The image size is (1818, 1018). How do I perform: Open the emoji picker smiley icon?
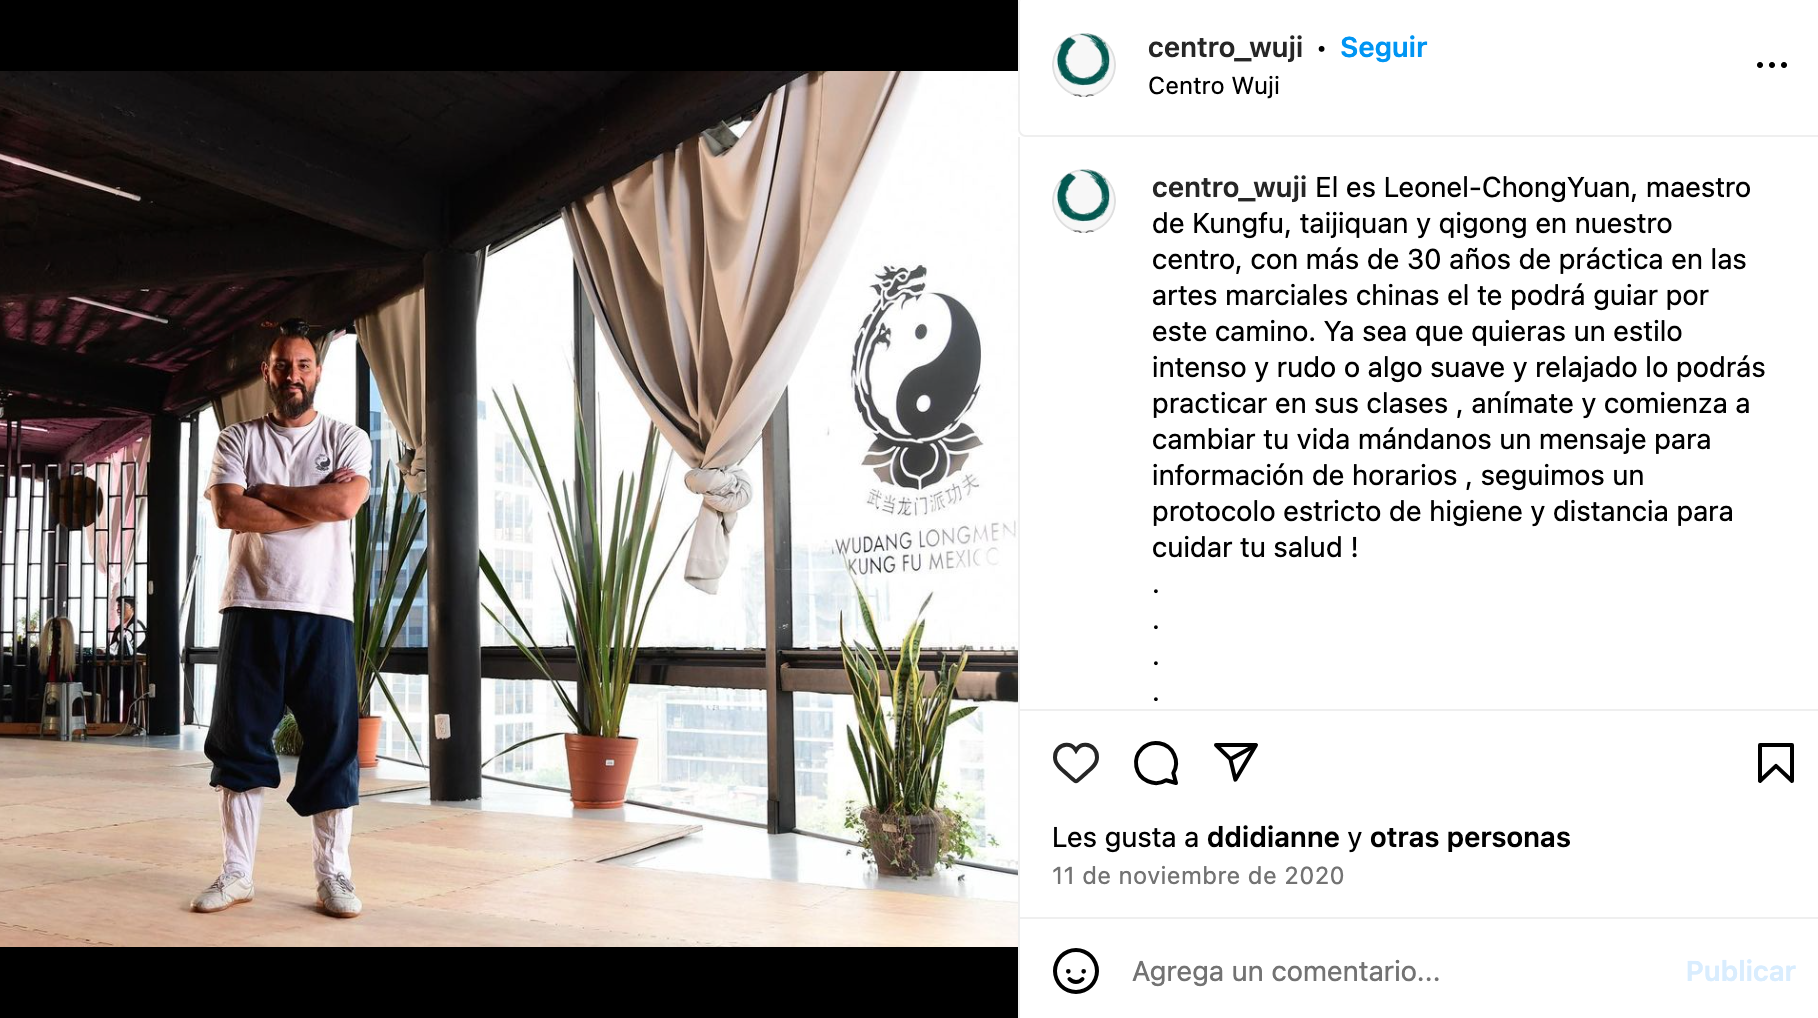1076,971
